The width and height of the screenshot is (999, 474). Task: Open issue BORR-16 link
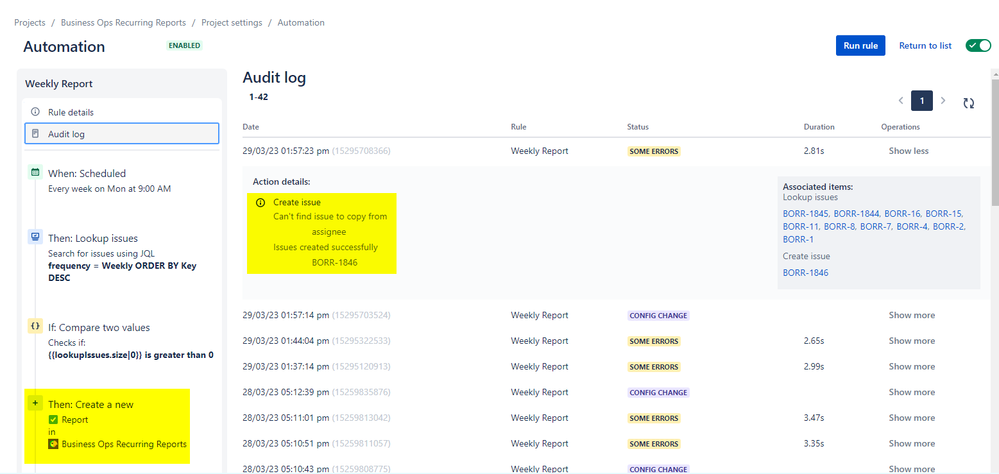[902, 213]
